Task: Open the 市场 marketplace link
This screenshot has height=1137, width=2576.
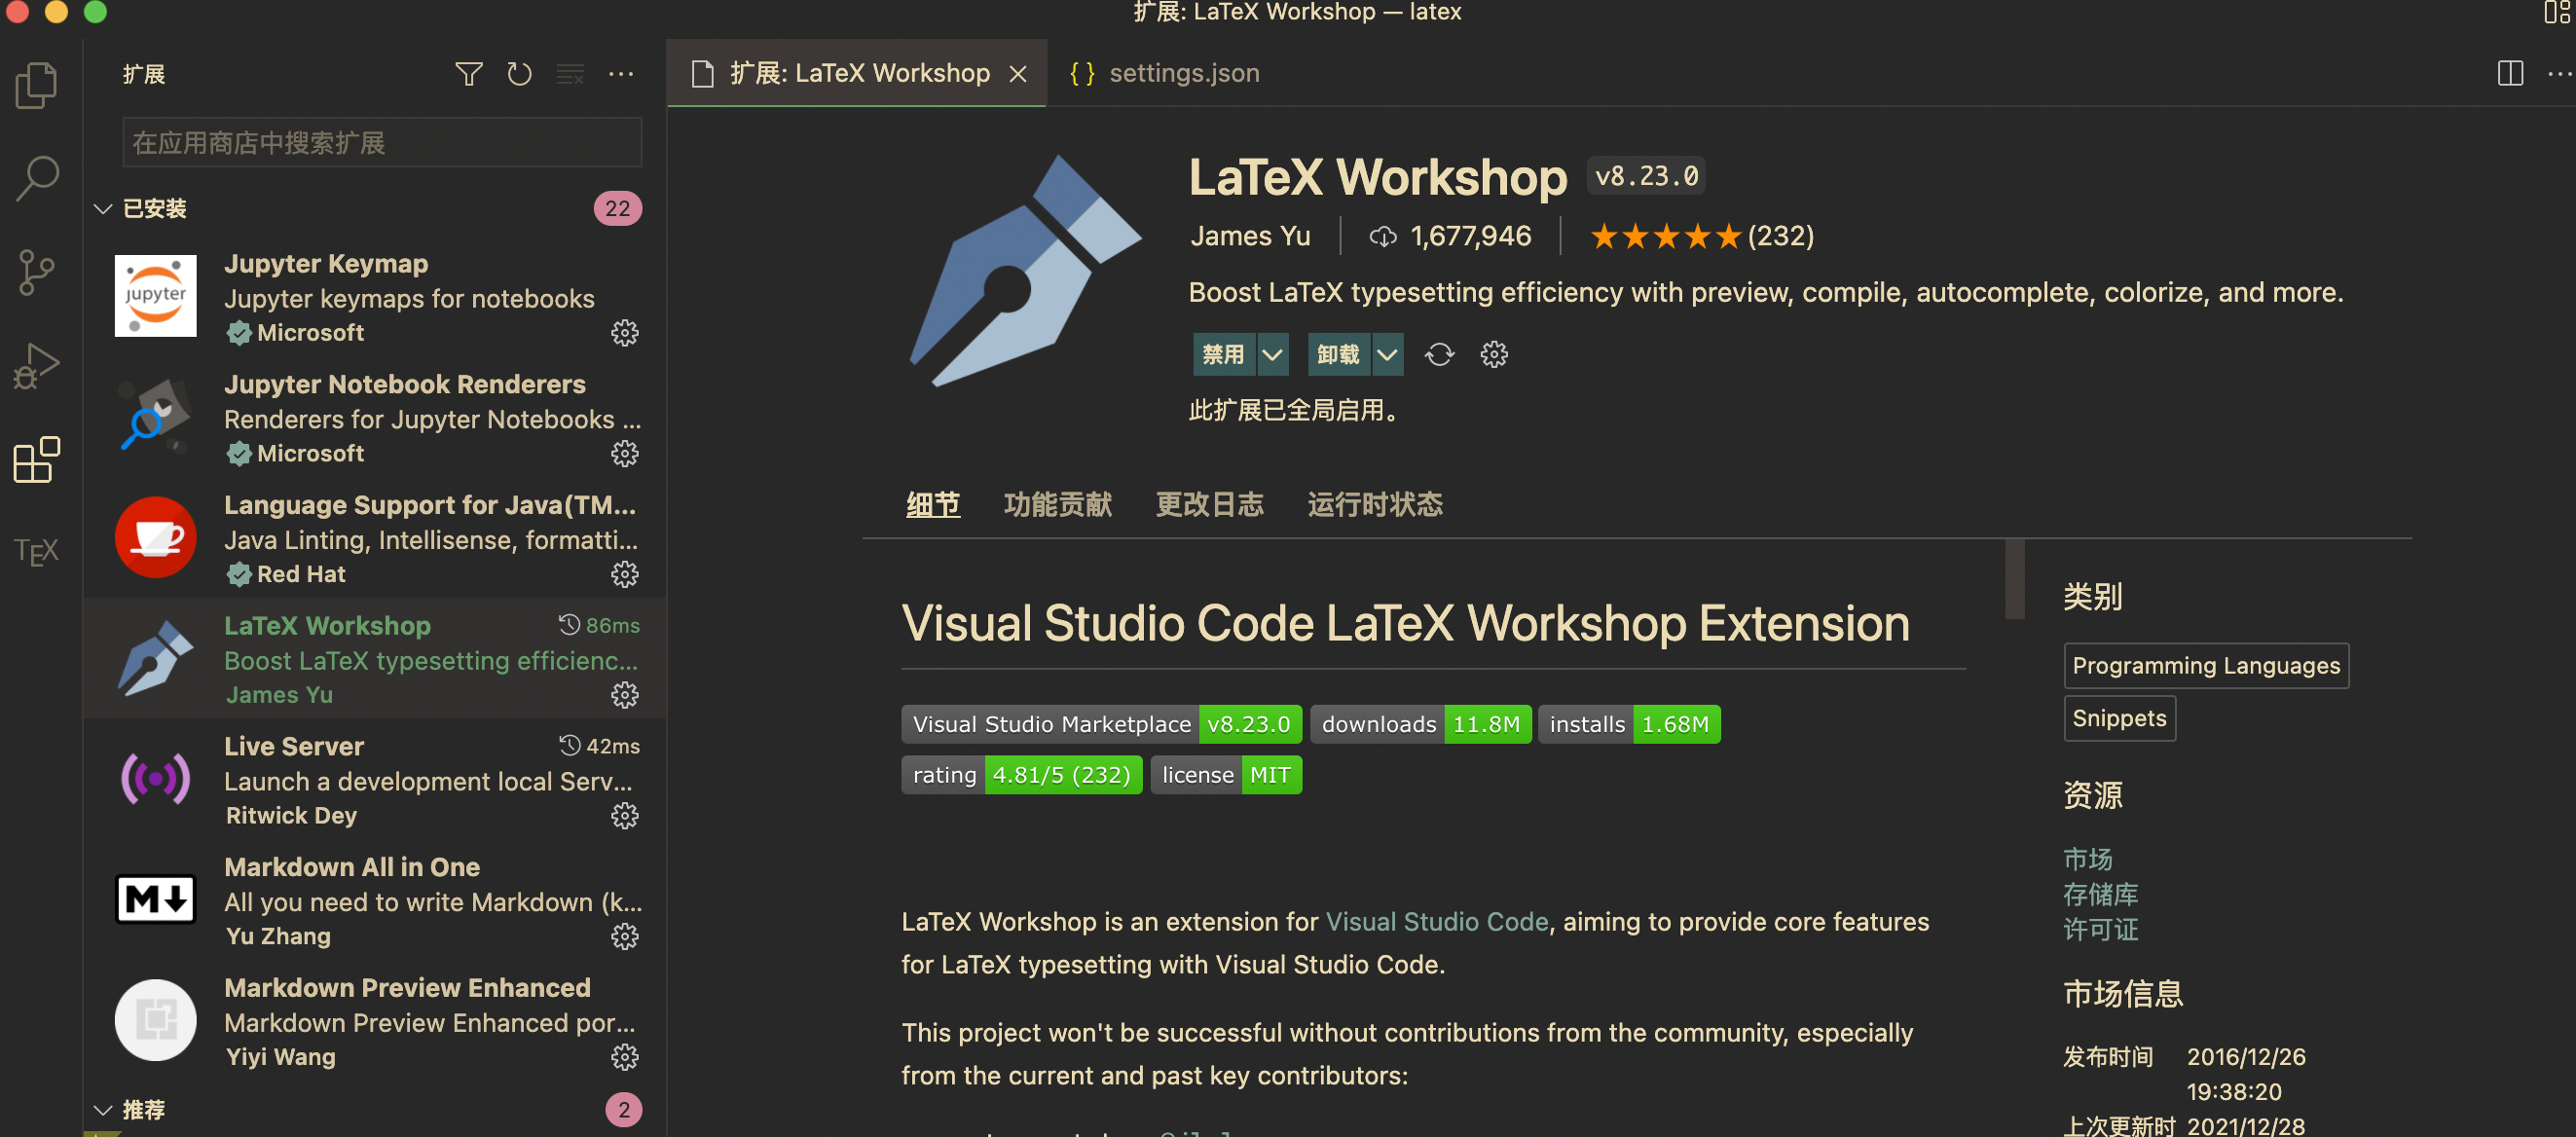Action: tap(2088, 859)
